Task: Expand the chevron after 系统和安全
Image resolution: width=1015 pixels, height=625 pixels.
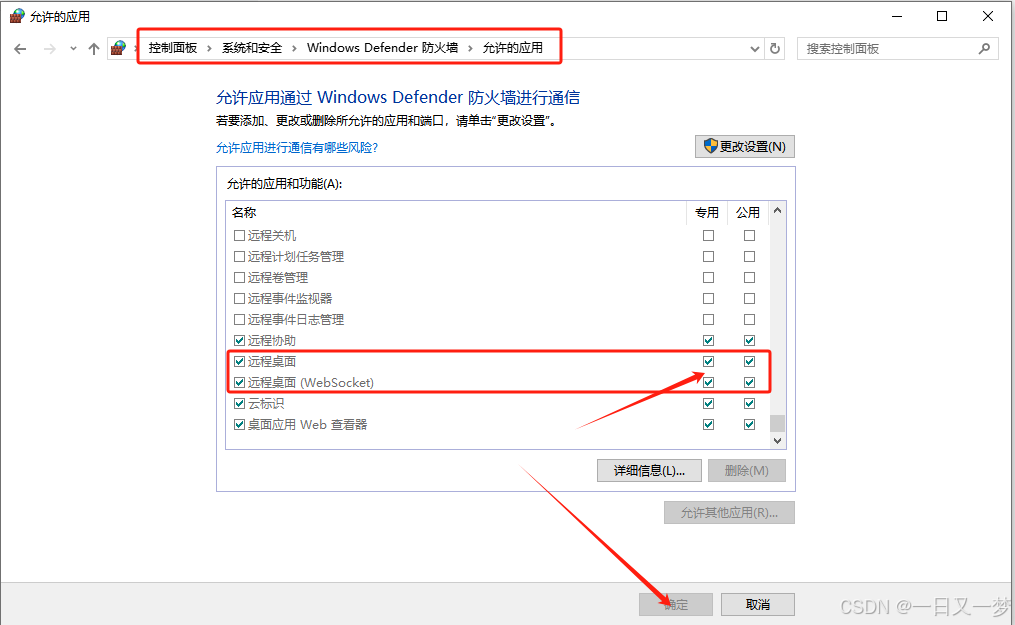Action: click(x=294, y=49)
